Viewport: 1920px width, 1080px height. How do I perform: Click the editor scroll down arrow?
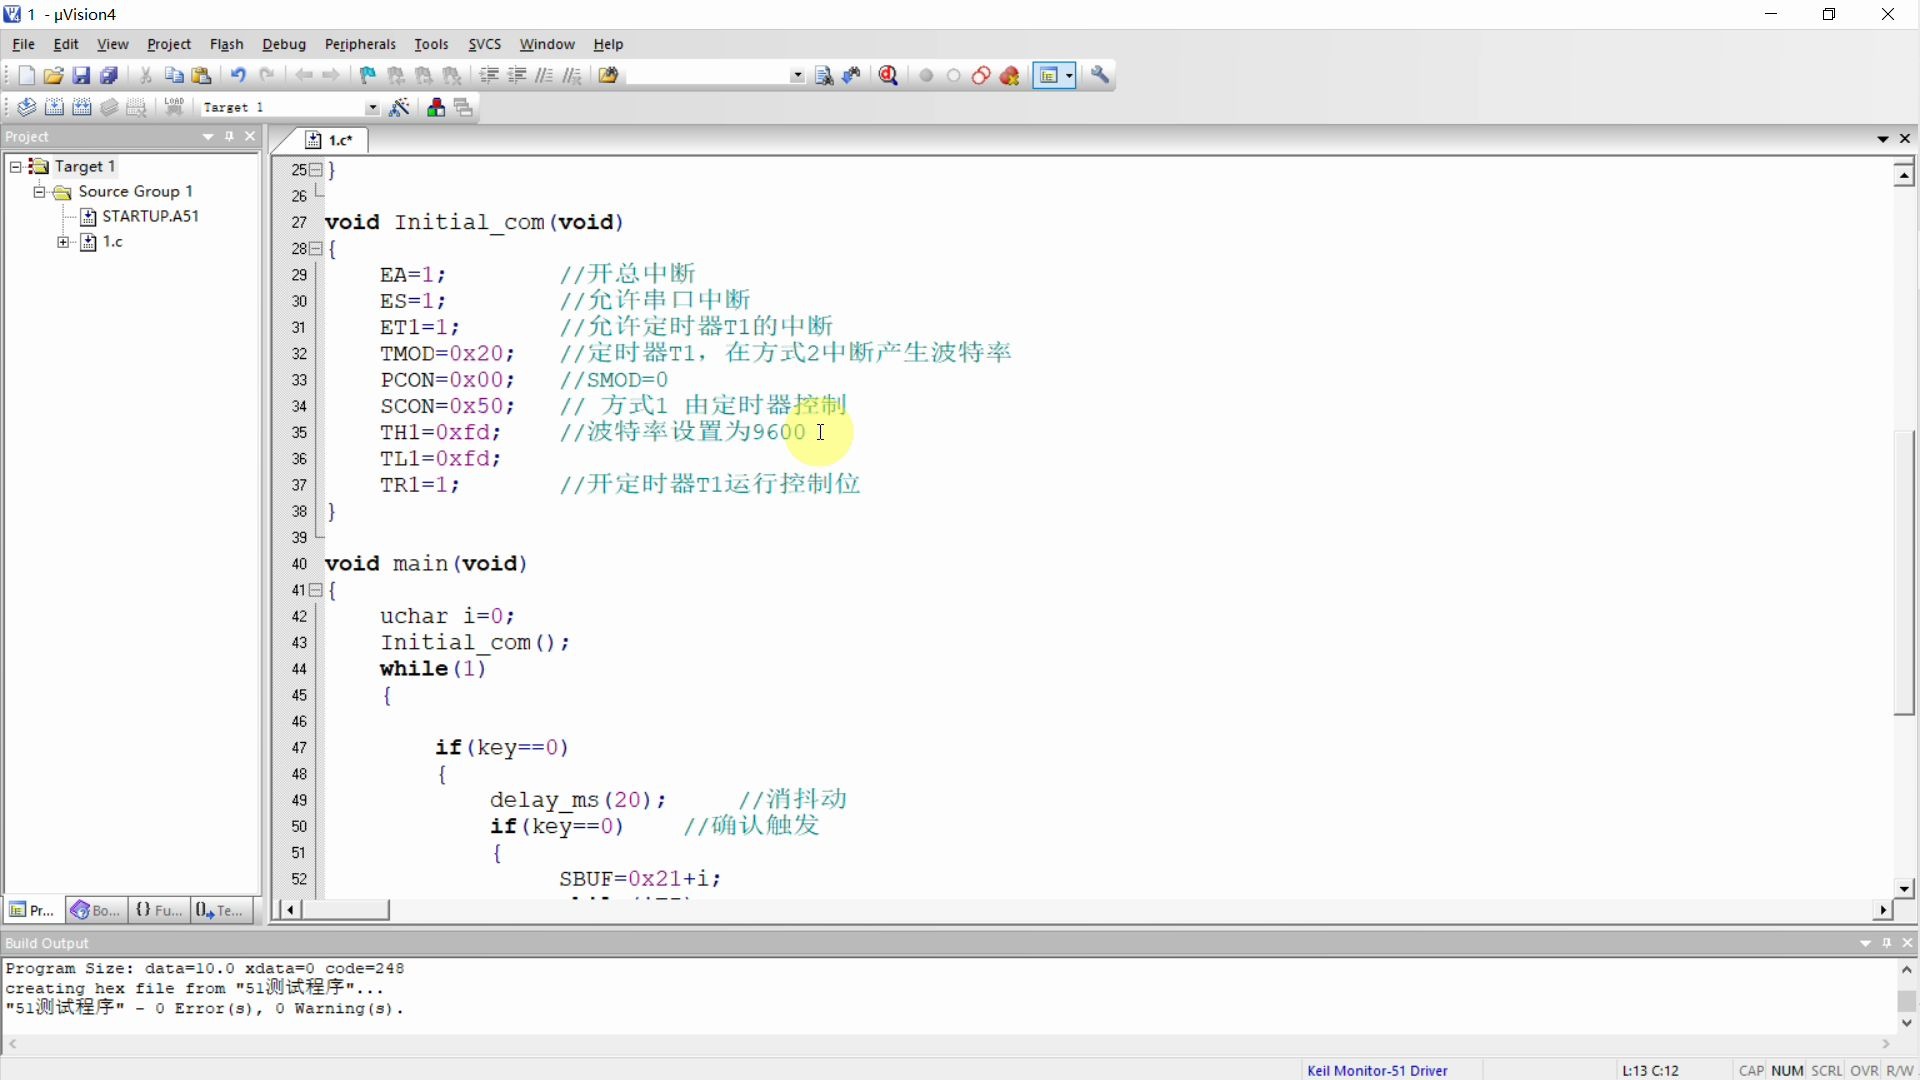[1904, 888]
